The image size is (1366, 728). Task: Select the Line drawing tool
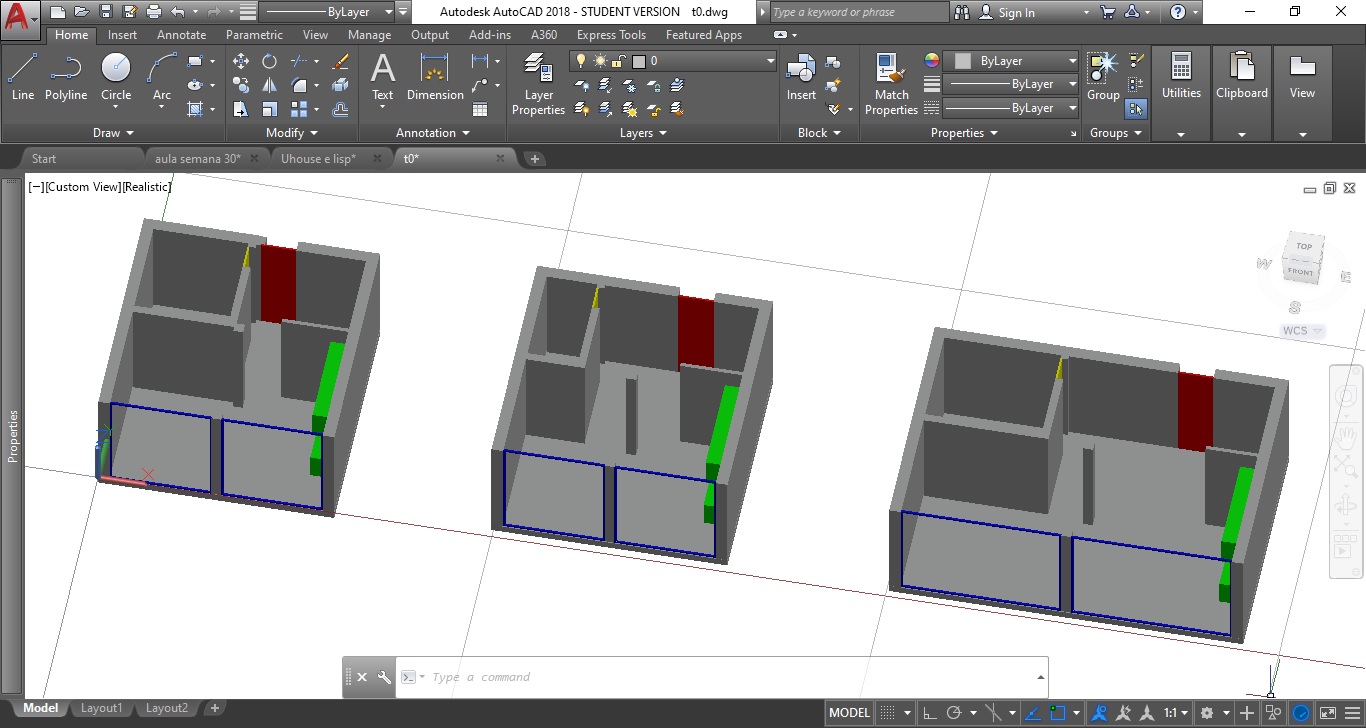(22, 77)
